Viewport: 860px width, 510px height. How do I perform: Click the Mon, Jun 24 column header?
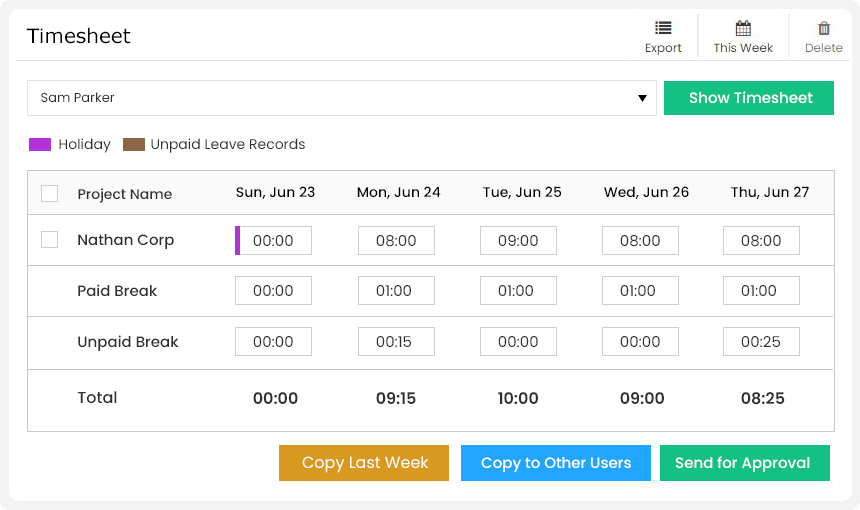click(x=399, y=192)
